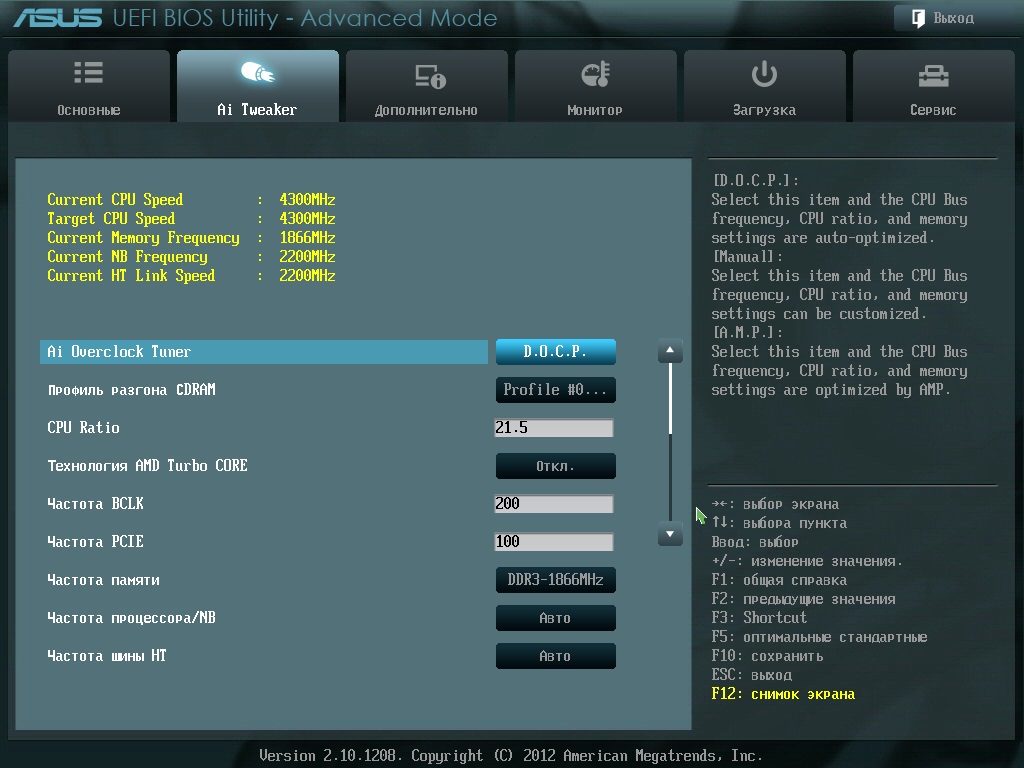Image resolution: width=1024 pixels, height=768 pixels.
Task: Click the ESC: выход hint
Action: point(752,675)
